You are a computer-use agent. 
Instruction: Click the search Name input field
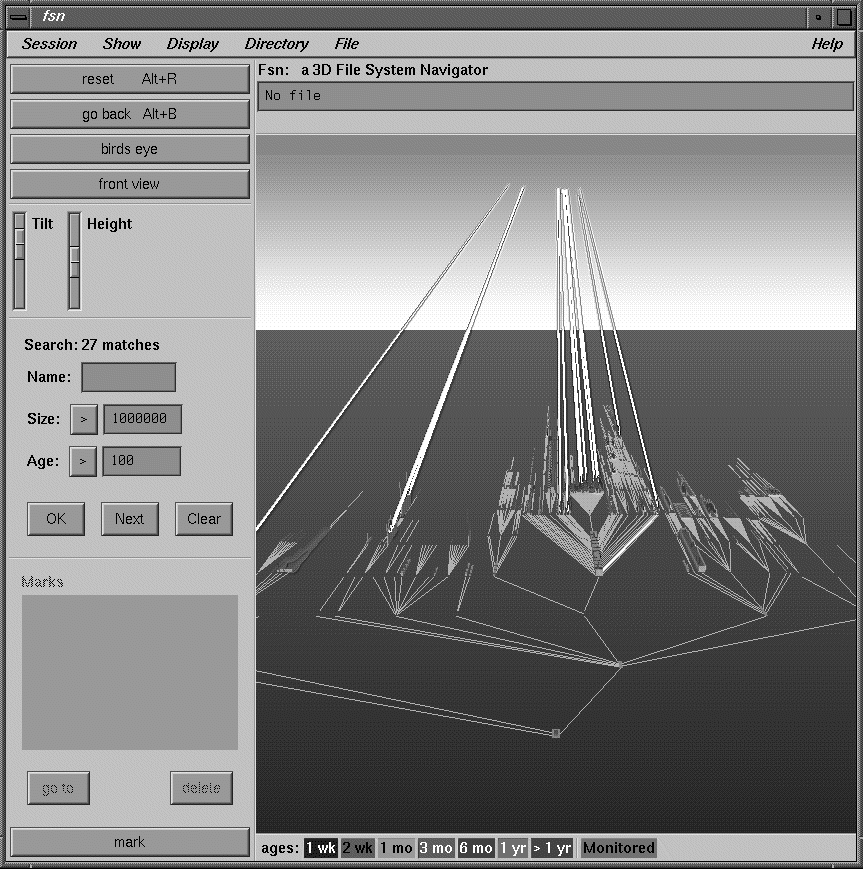click(x=129, y=377)
